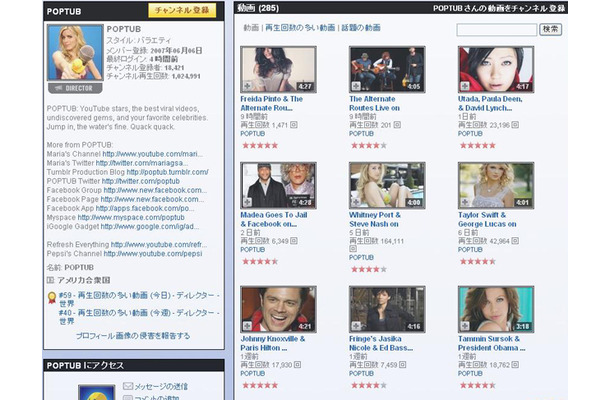Click the star rating of the Taylor Swift video
Image resolution: width=610 pixels, height=400 pixels.
[478, 261]
